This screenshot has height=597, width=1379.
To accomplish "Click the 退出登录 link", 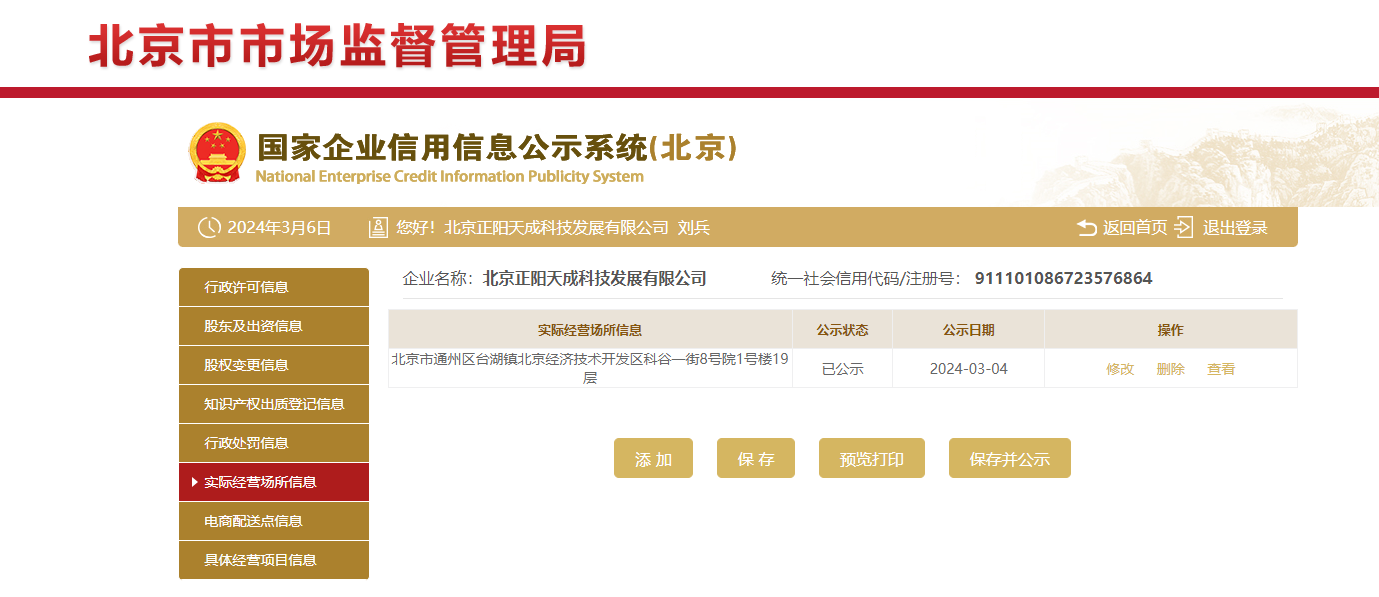I will coord(1235,228).
